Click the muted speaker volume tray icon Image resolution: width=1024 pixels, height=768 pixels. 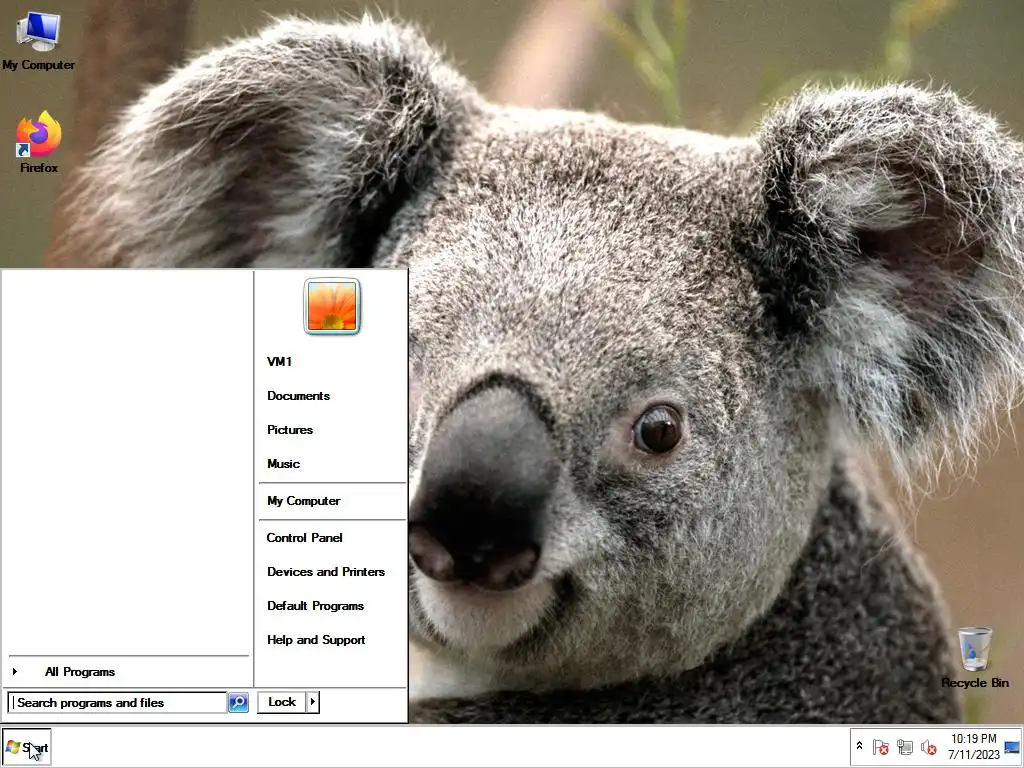(928, 747)
